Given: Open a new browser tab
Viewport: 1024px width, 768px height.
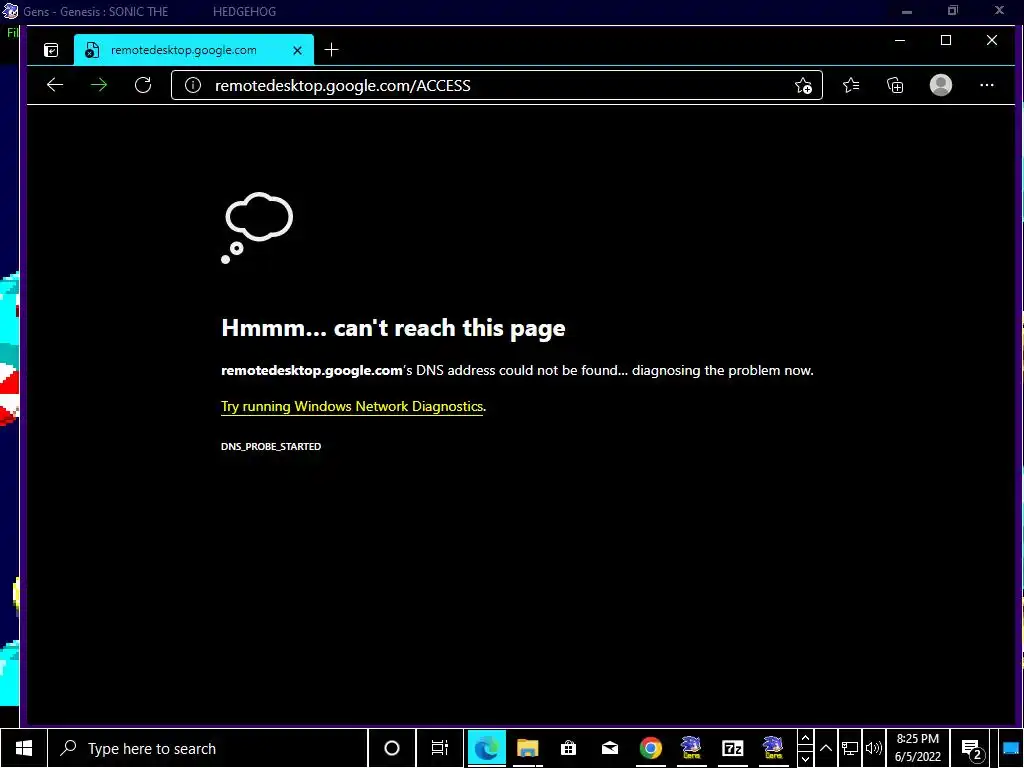Looking at the screenshot, I should (331, 50).
